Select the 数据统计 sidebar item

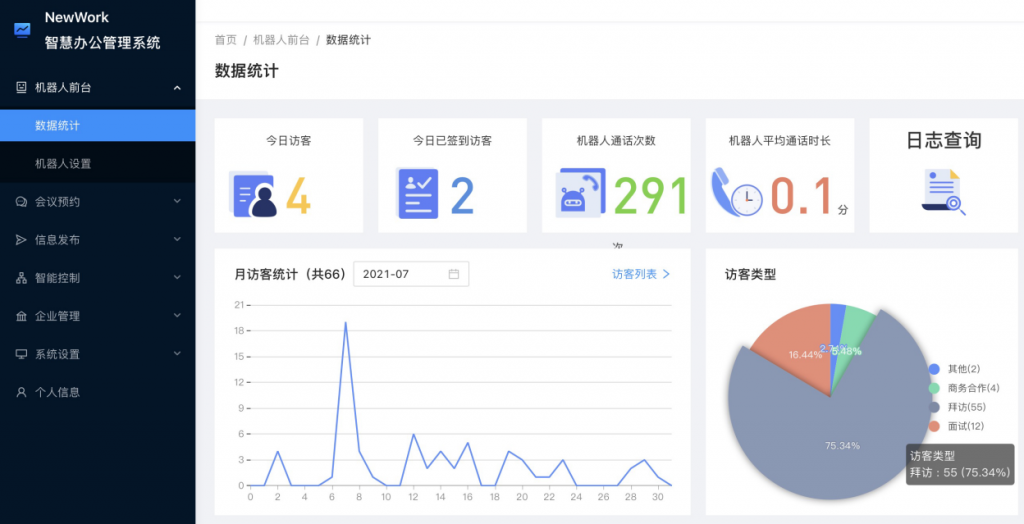pos(57,126)
